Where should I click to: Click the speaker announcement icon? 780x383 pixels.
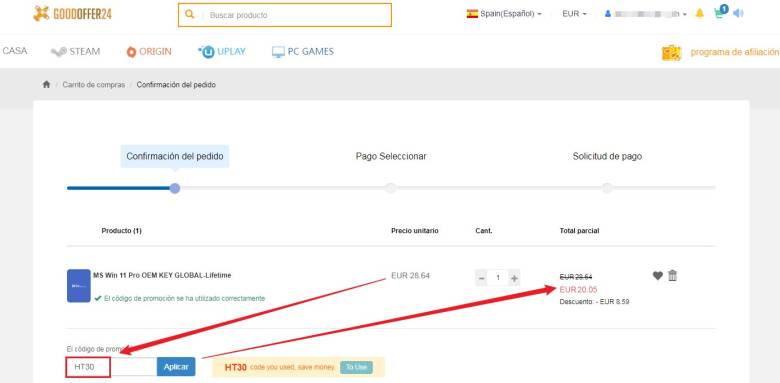738,13
